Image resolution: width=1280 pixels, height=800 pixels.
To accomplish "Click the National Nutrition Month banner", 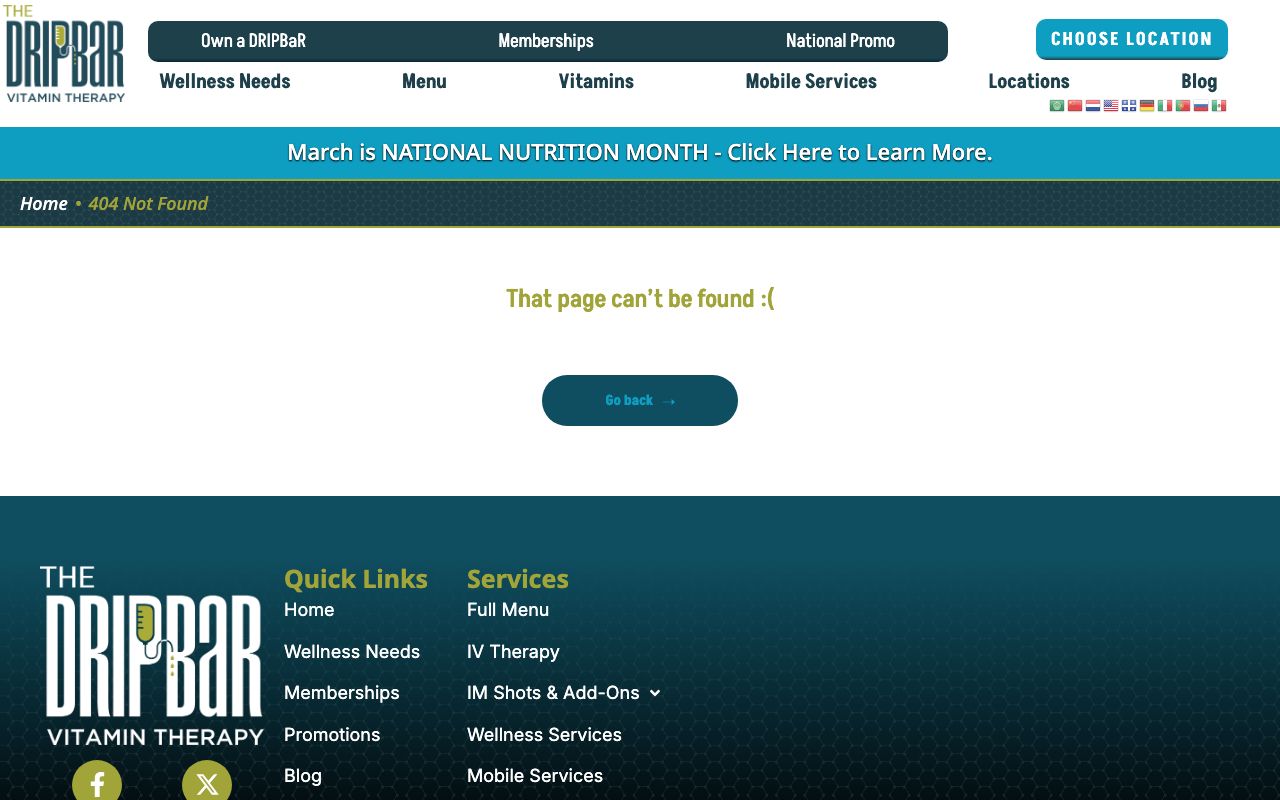I will tap(640, 152).
